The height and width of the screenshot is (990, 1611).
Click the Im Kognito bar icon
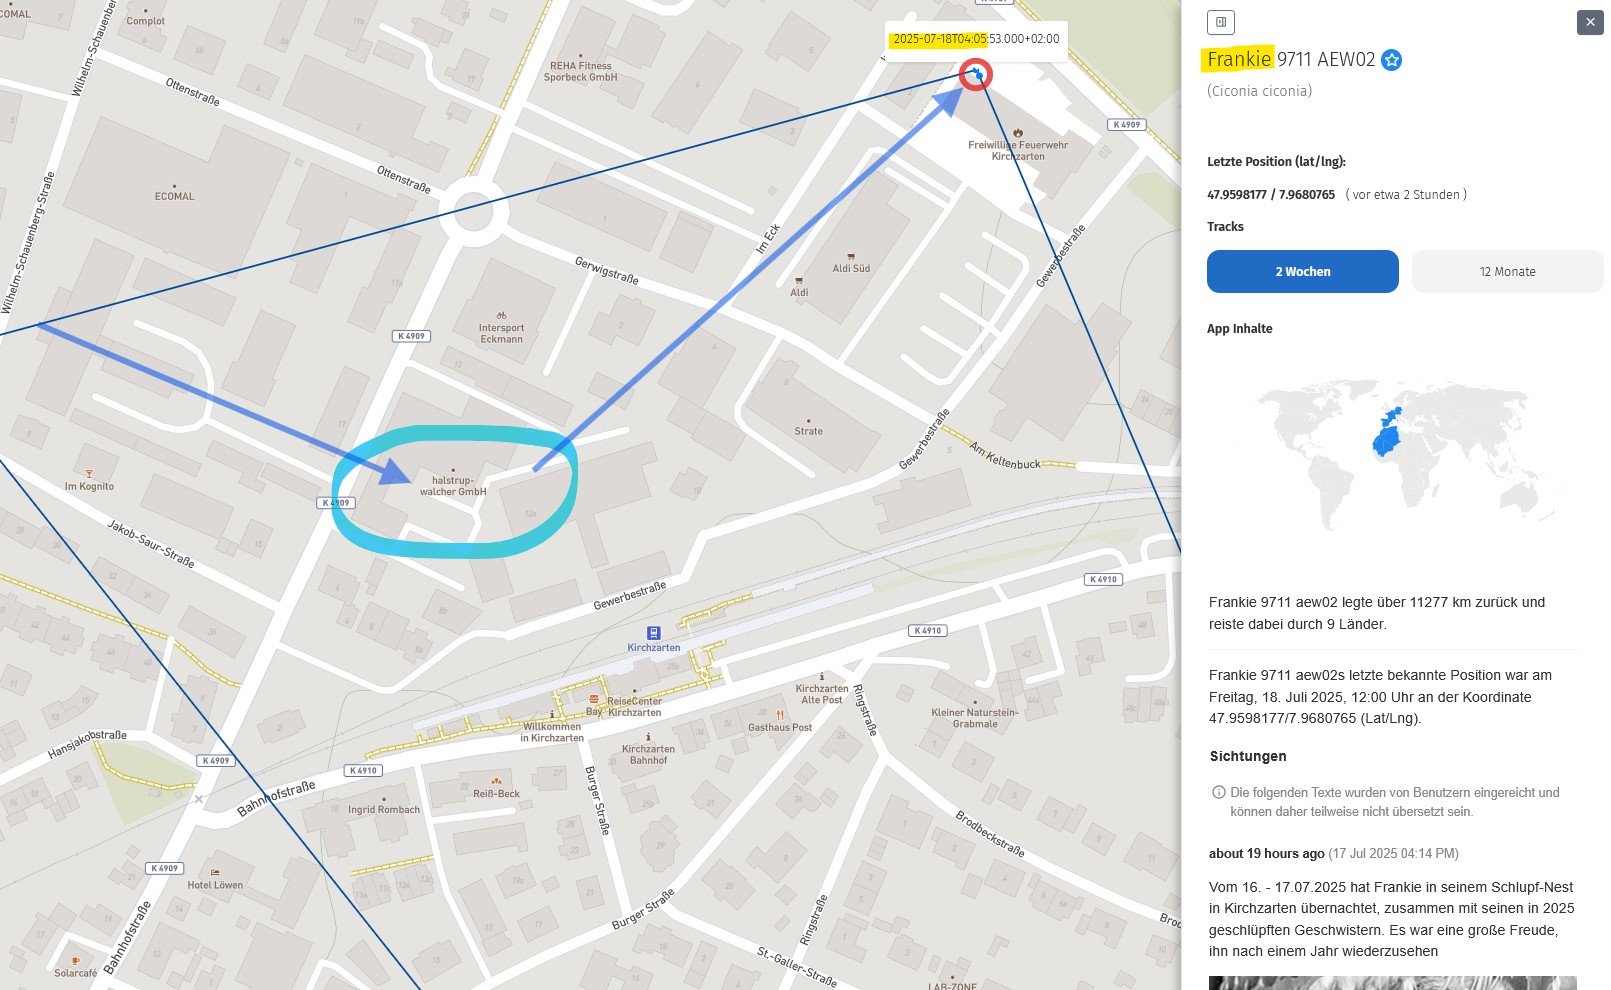(89, 474)
